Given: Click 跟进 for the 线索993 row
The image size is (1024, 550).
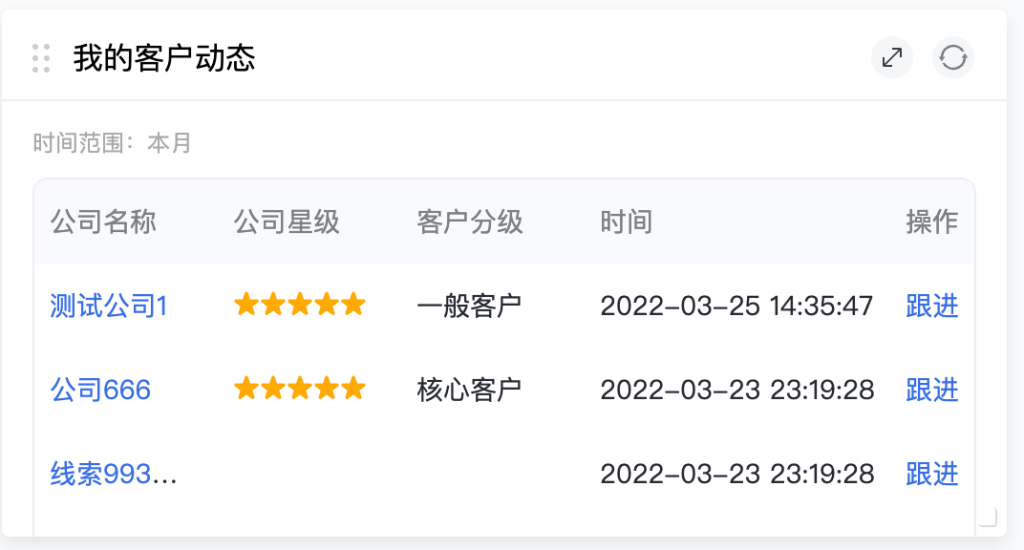Looking at the screenshot, I should 931,473.
